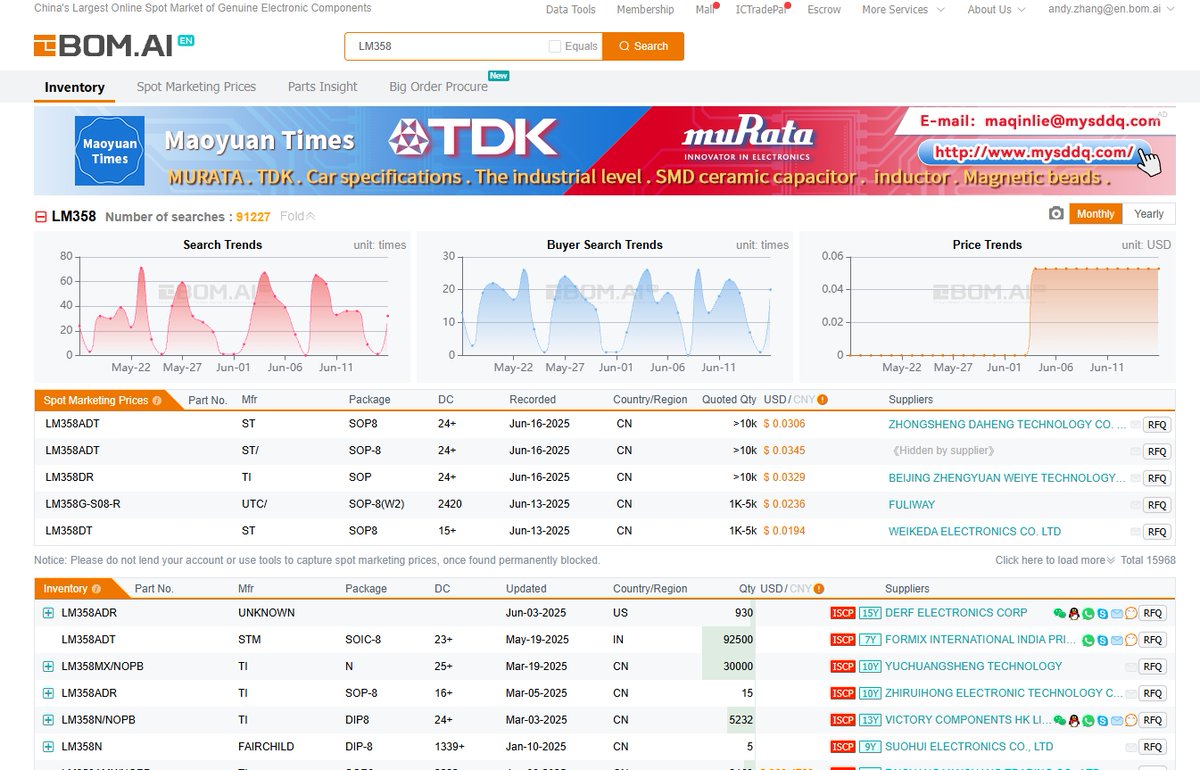
Task: Click mail icon for FORMIX INTERNATIONAL INDIA
Action: (x=1117, y=640)
